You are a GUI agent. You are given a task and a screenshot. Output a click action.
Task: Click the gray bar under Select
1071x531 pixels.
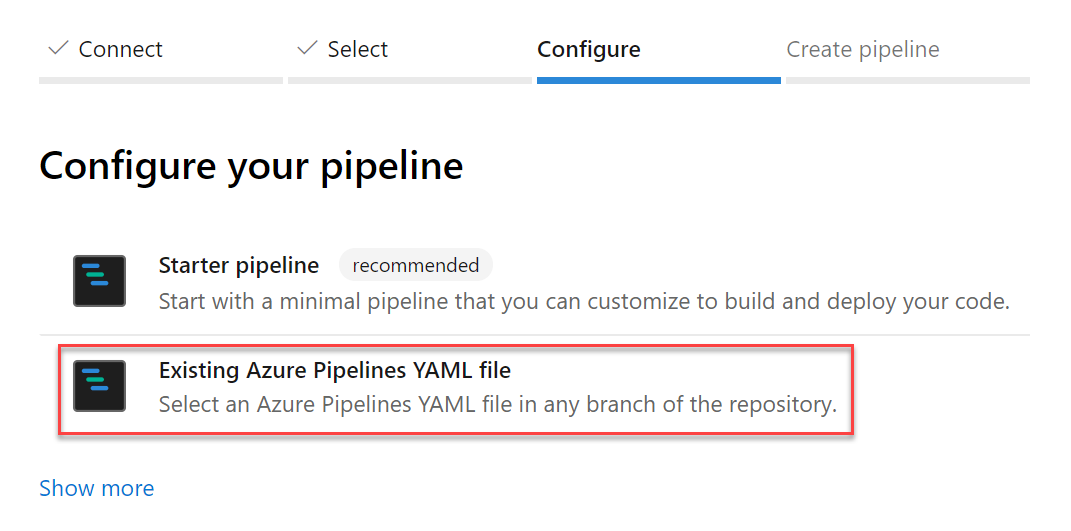click(x=409, y=80)
